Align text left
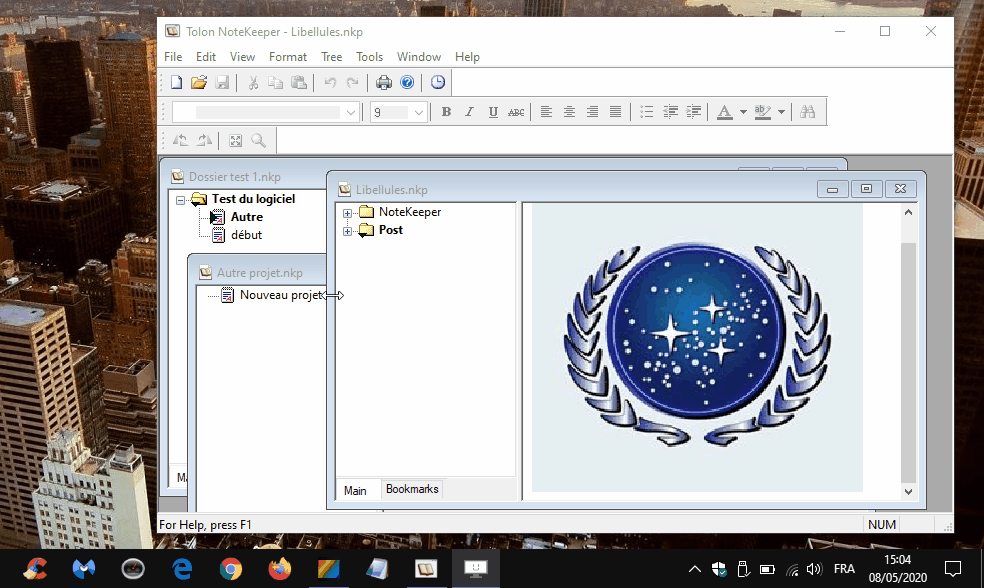984x588 pixels. pyautogui.click(x=546, y=112)
